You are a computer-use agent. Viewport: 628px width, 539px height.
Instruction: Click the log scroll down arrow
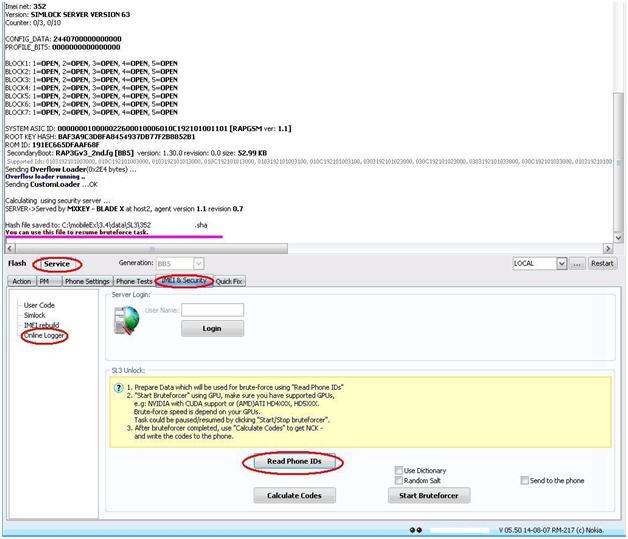[618, 237]
